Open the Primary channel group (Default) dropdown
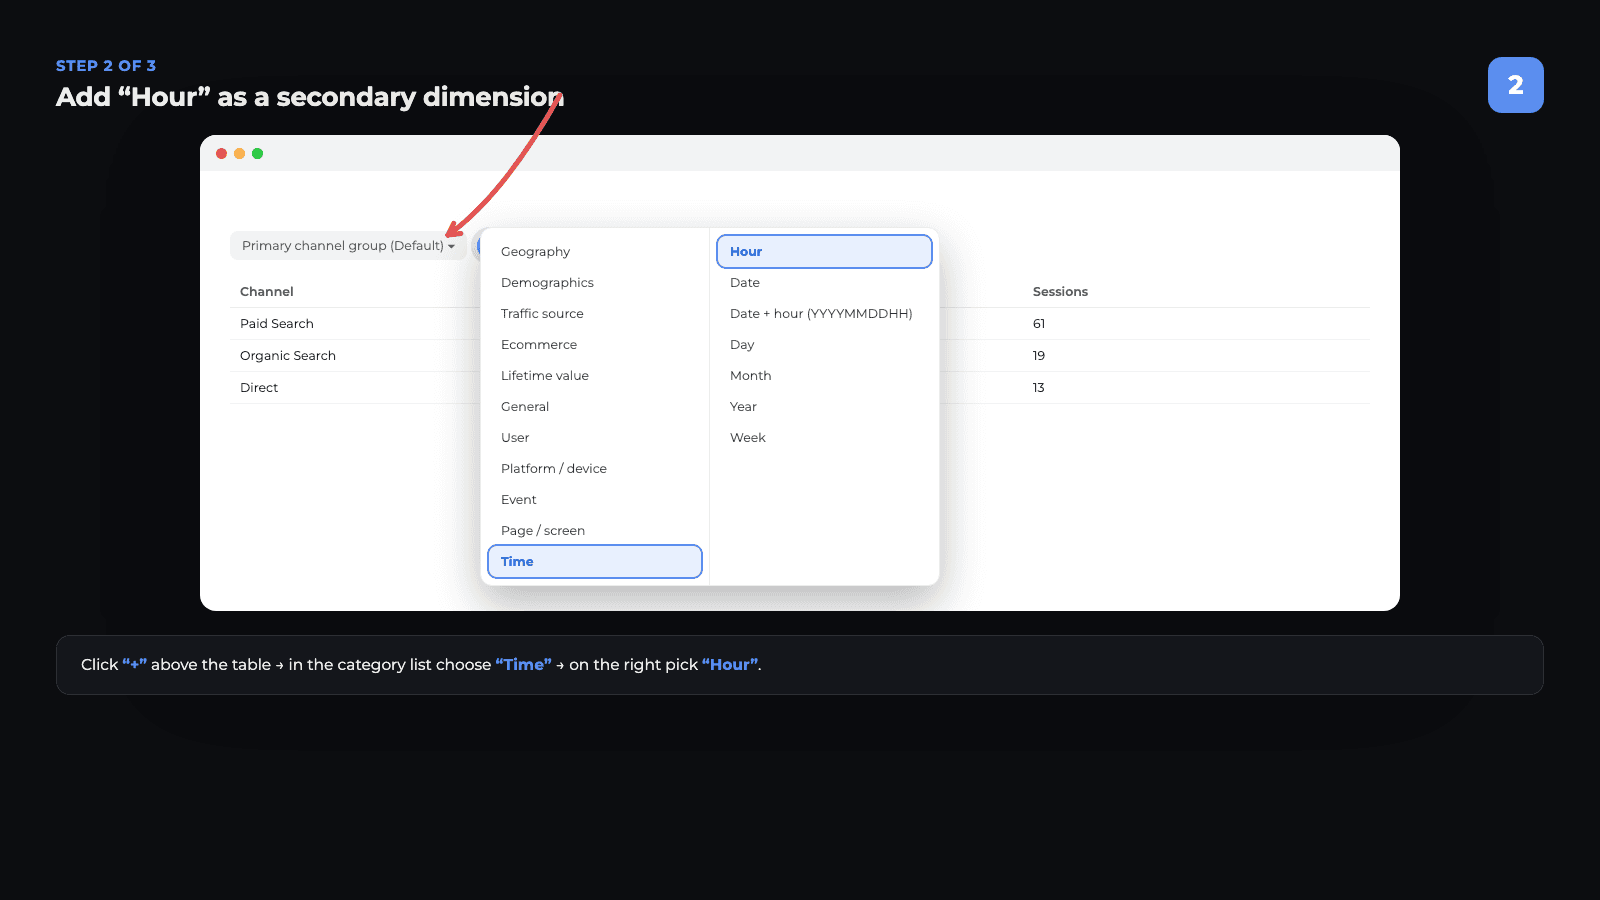 pos(348,246)
